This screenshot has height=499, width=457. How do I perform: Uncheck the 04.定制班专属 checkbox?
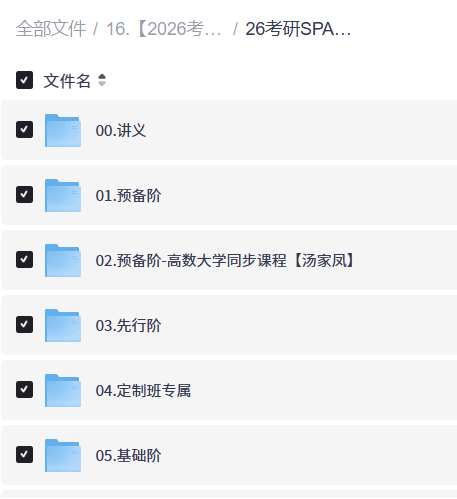click(x=24, y=389)
